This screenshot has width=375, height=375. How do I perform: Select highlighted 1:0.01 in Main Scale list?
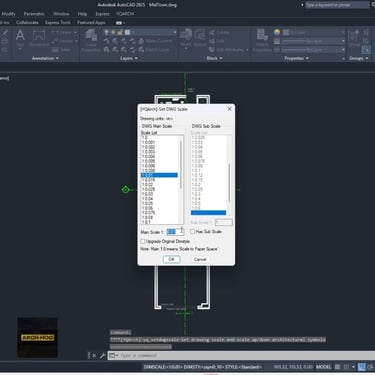point(159,175)
